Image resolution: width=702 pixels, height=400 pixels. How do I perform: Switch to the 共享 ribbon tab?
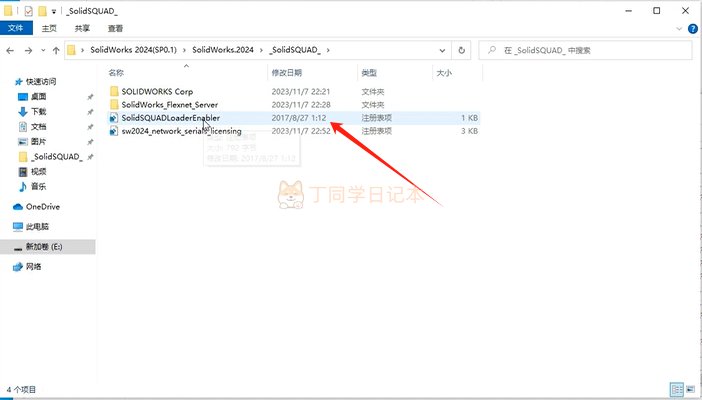pos(82,28)
